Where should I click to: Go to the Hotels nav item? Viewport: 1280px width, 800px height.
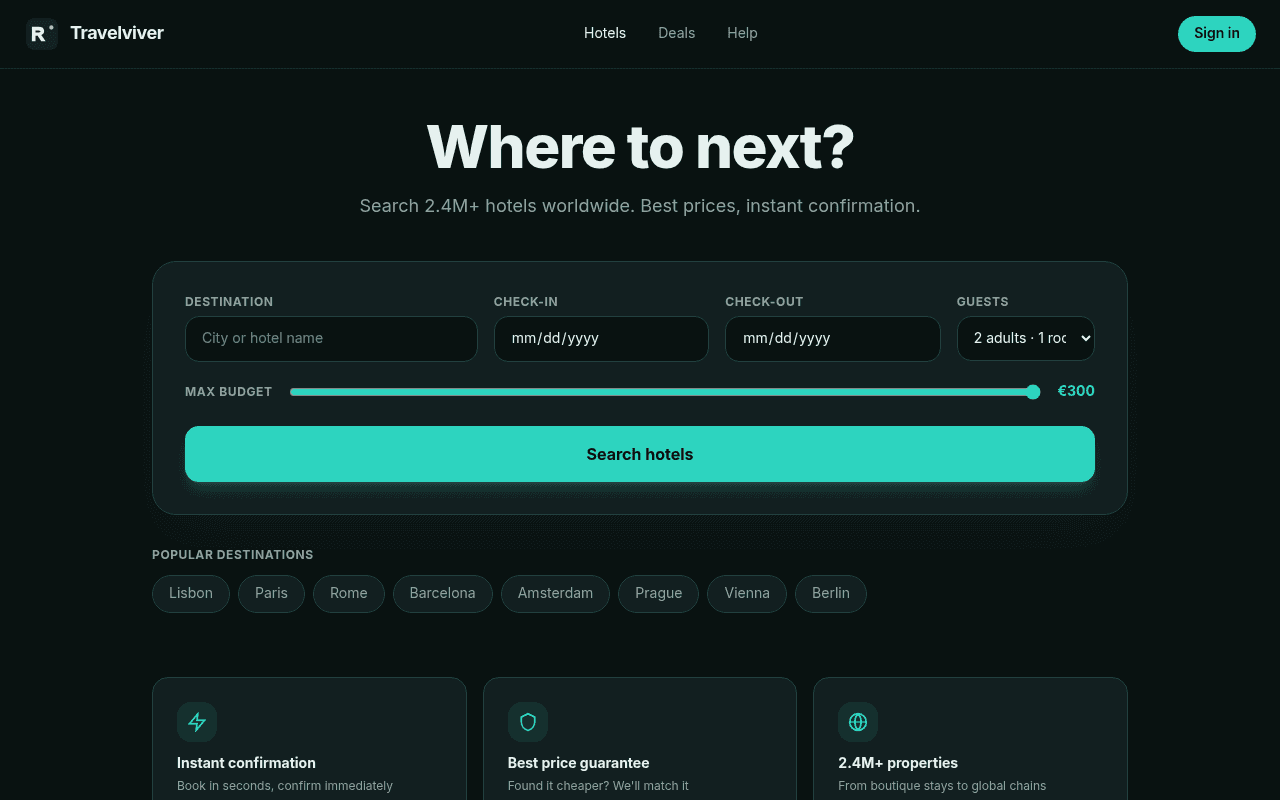[605, 33]
